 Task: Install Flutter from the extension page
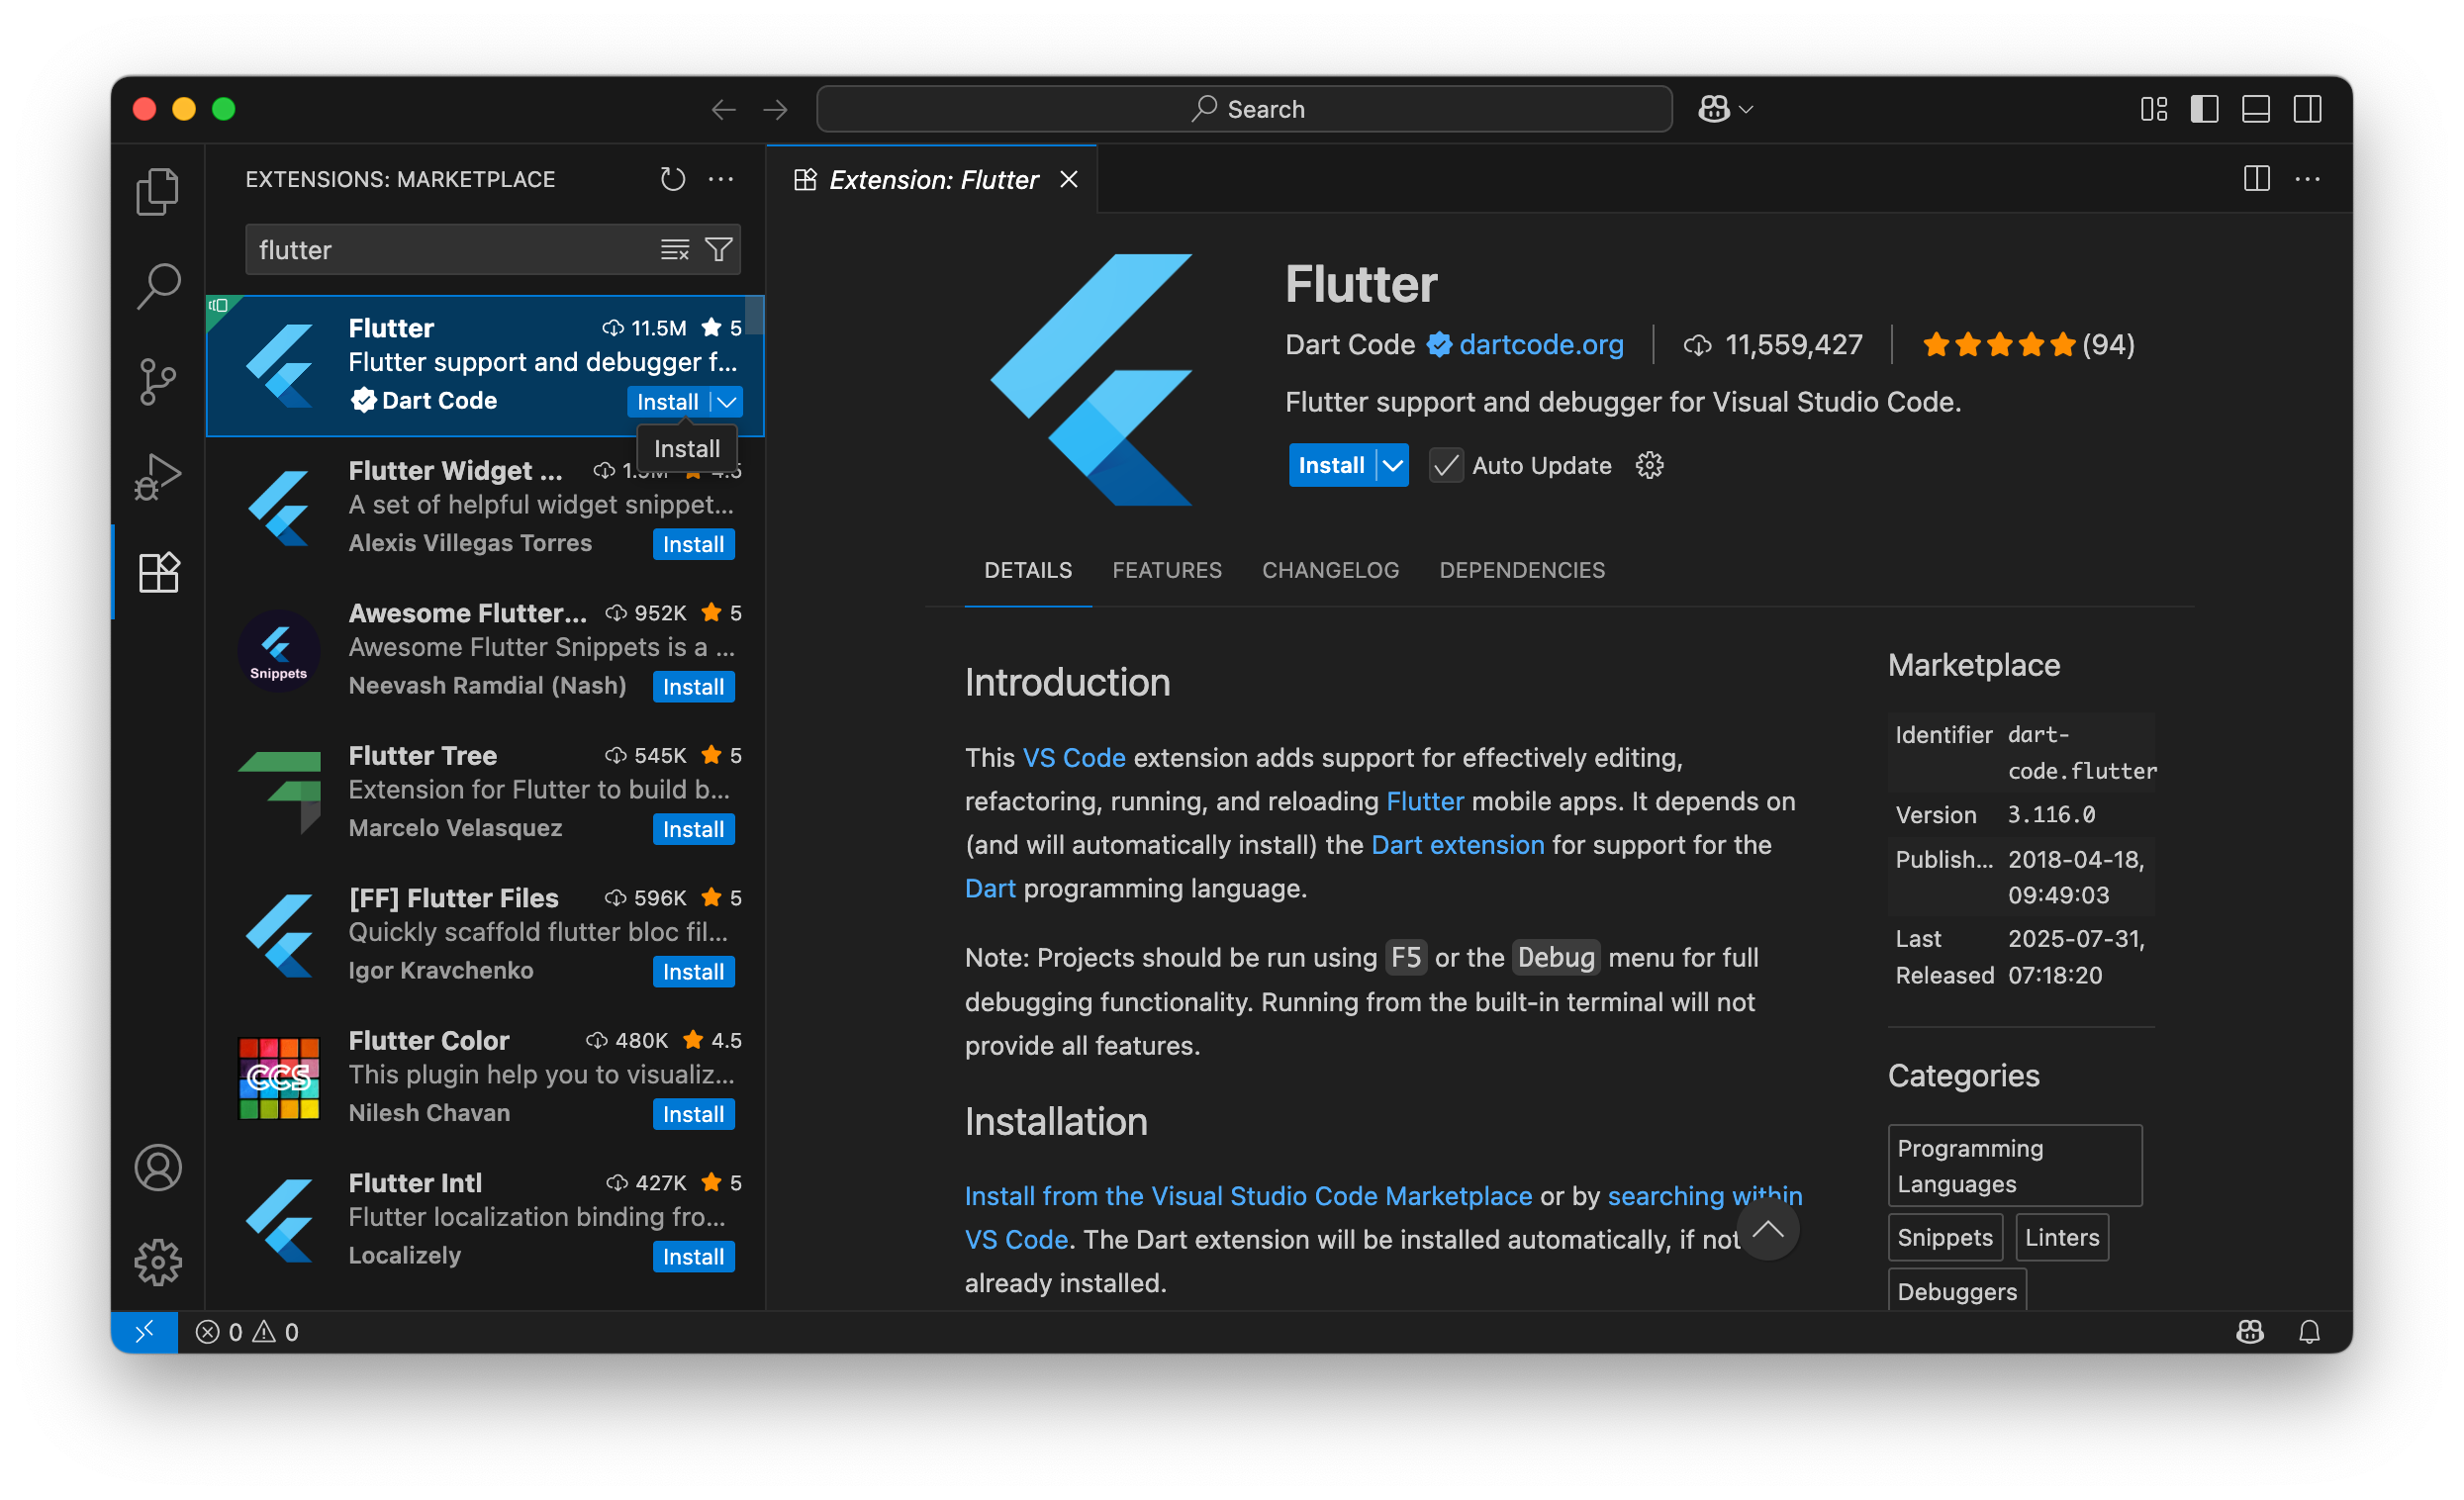(x=1331, y=465)
